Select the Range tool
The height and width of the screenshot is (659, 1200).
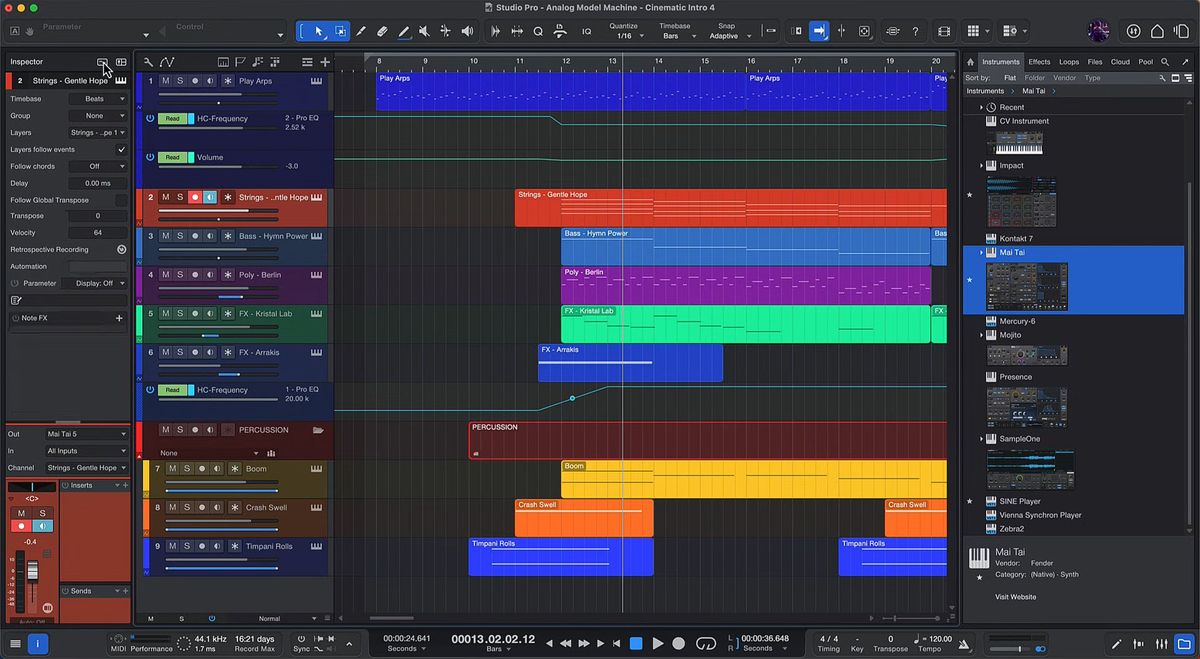341,31
